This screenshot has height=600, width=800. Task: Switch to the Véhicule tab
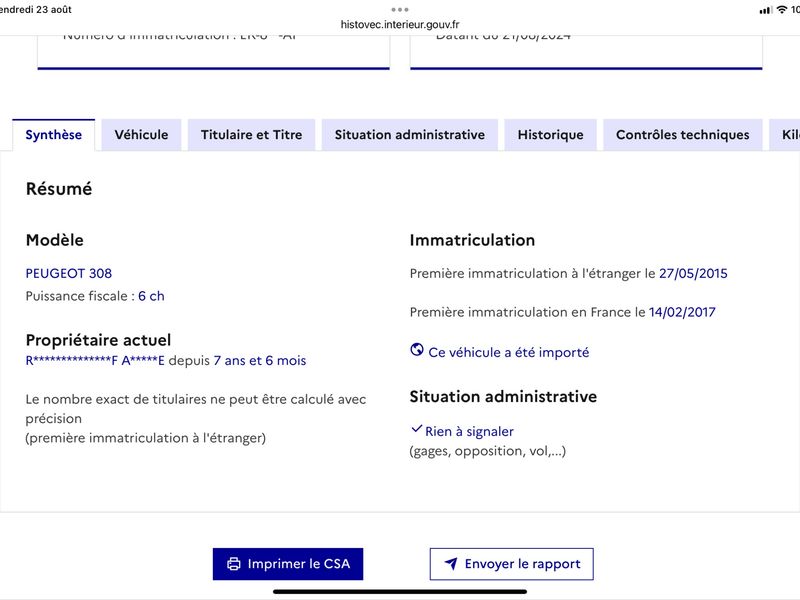coord(141,135)
